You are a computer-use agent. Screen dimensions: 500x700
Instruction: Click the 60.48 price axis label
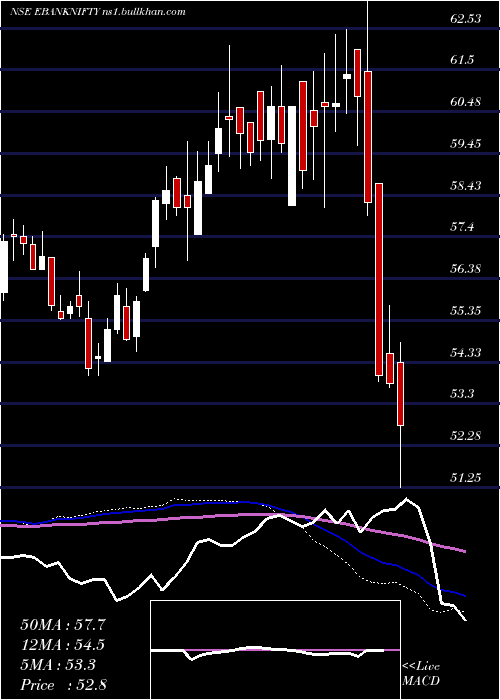tap(466, 102)
